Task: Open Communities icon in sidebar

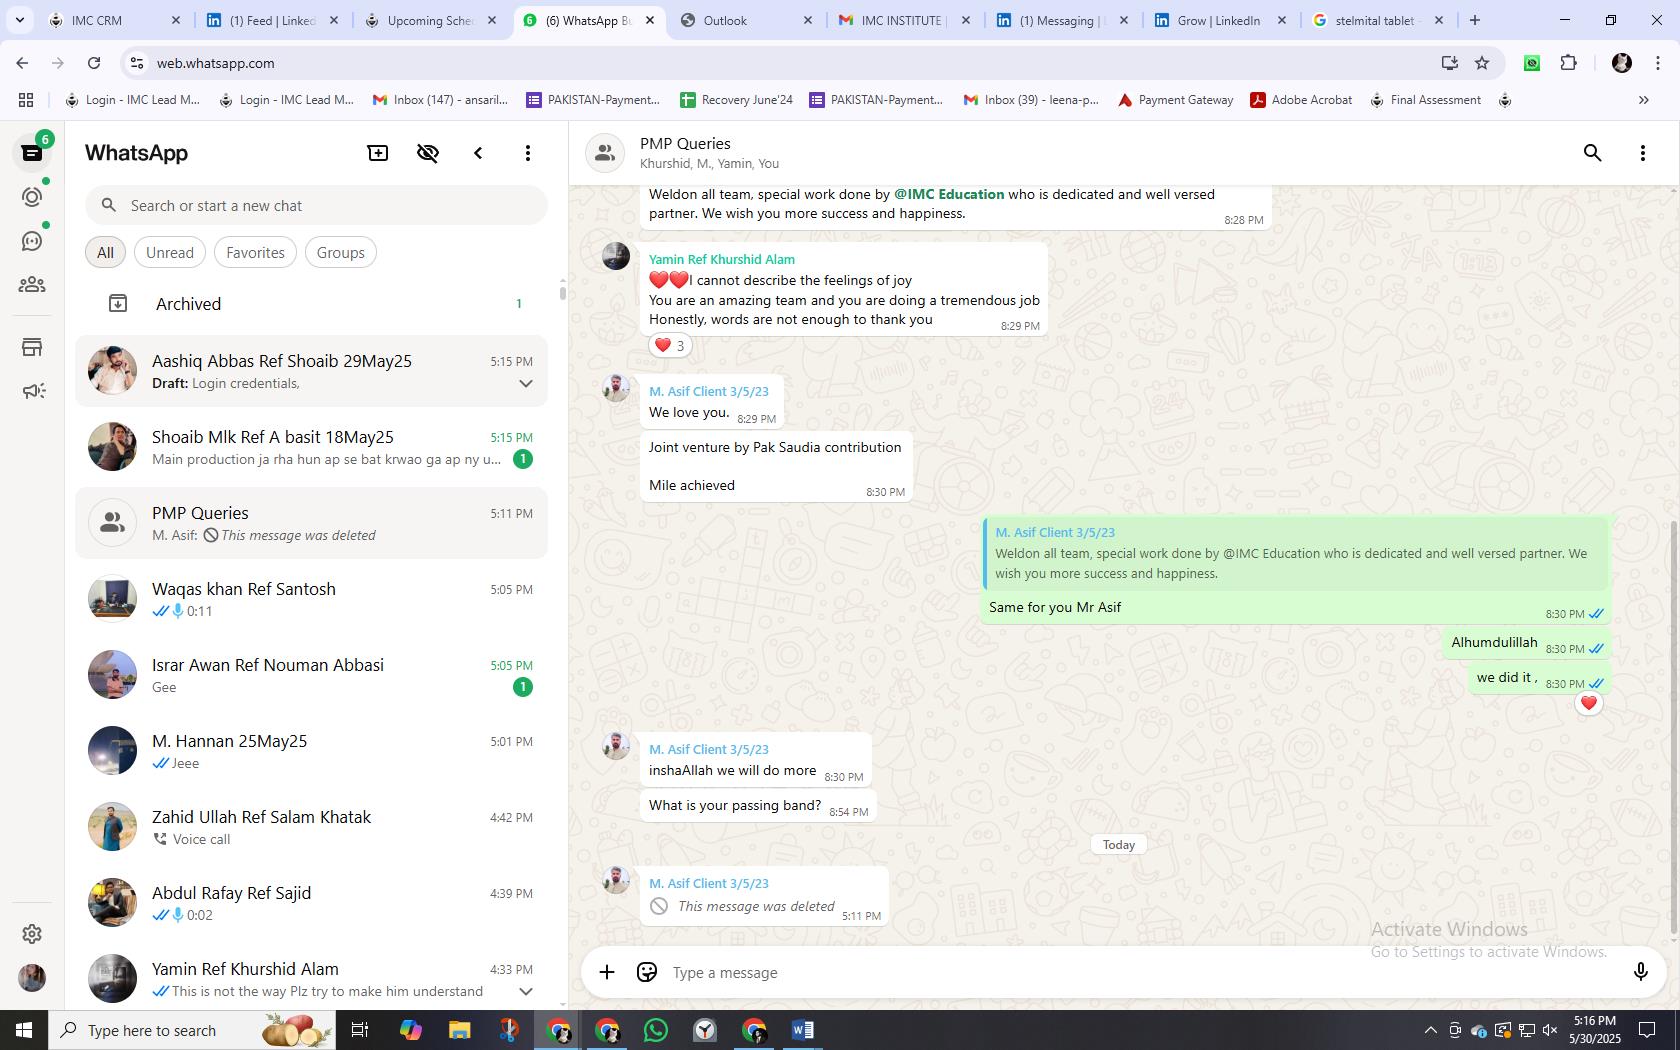Action: coord(32,285)
